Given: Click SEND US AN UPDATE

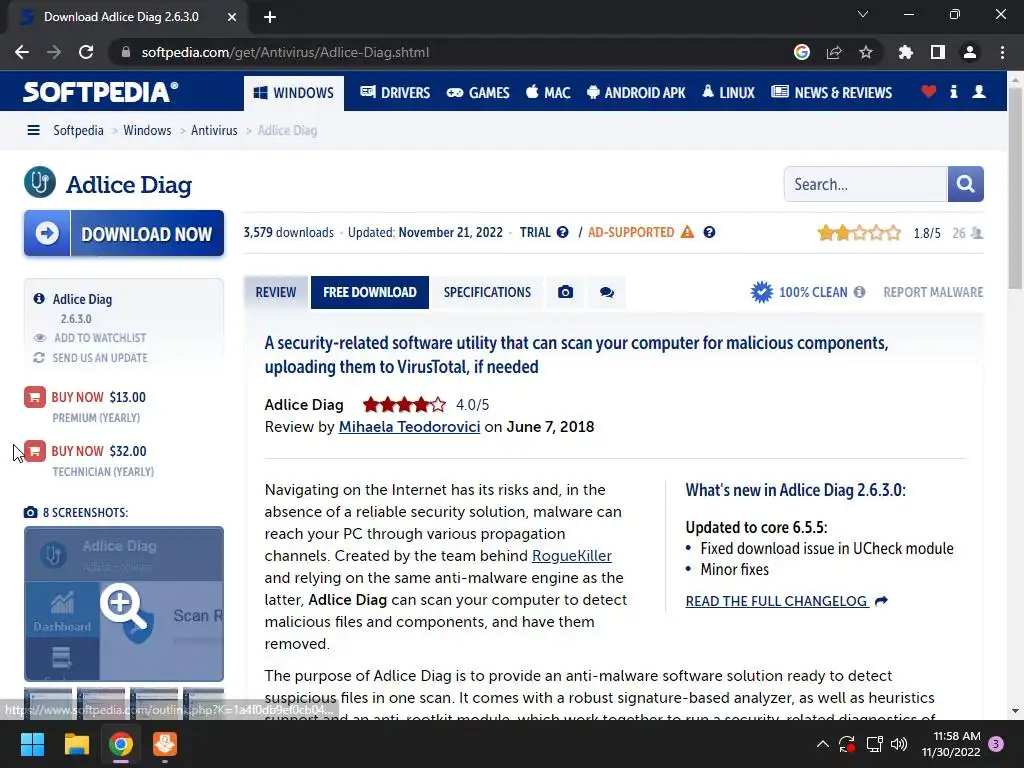Looking at the screenshot, I should (101, 358).
